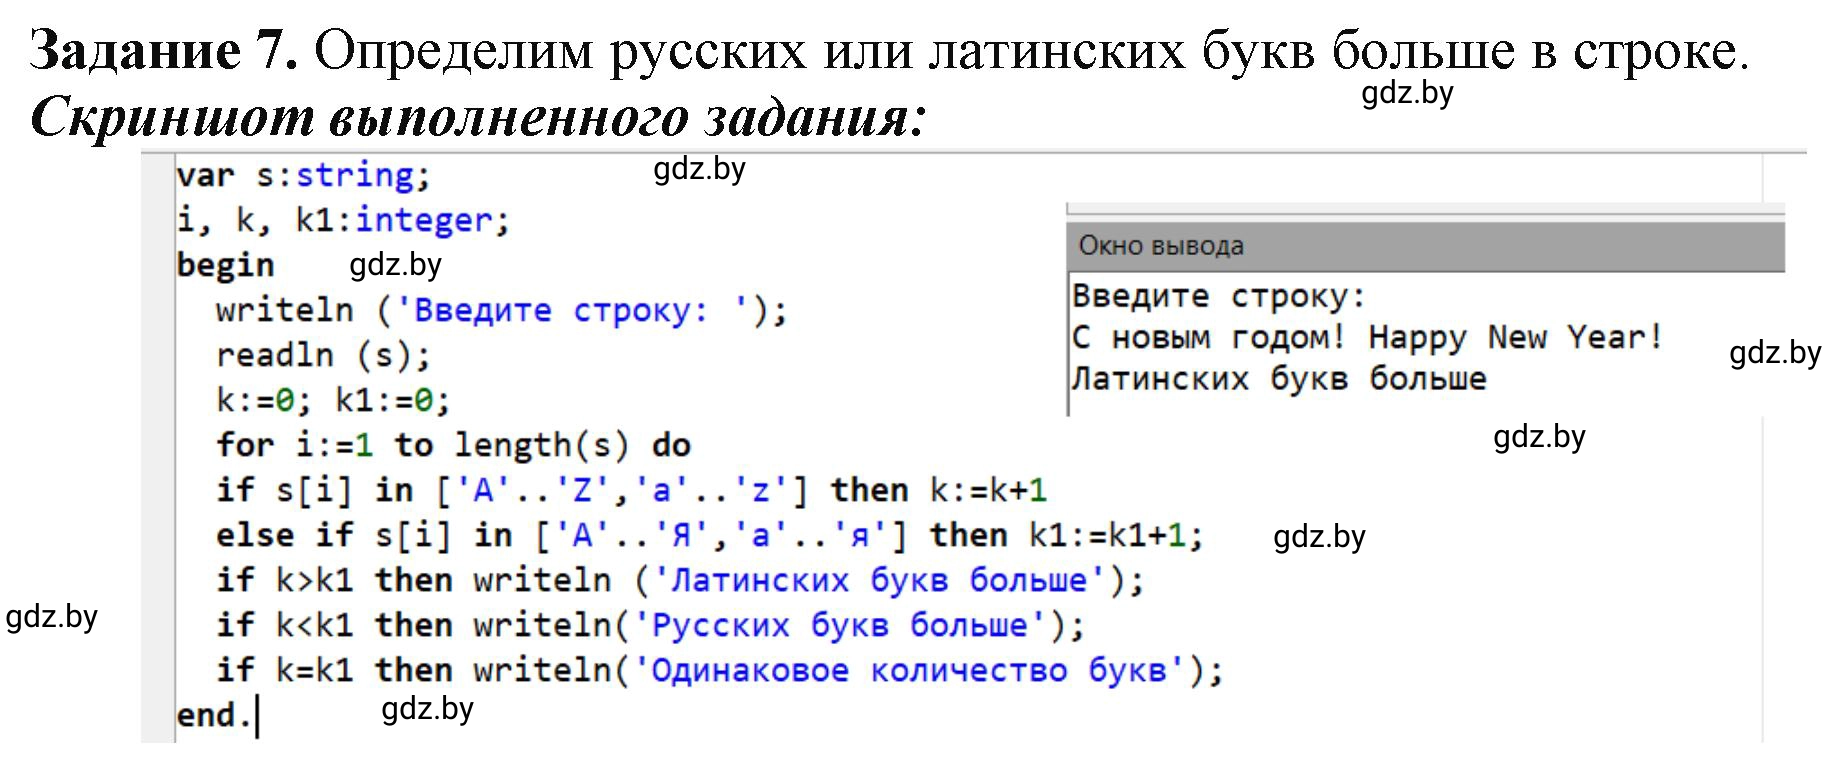Click output line 'Латинских букв больше'
Viewport: 1841px width, 758px height.
(x=1279, y=379)
